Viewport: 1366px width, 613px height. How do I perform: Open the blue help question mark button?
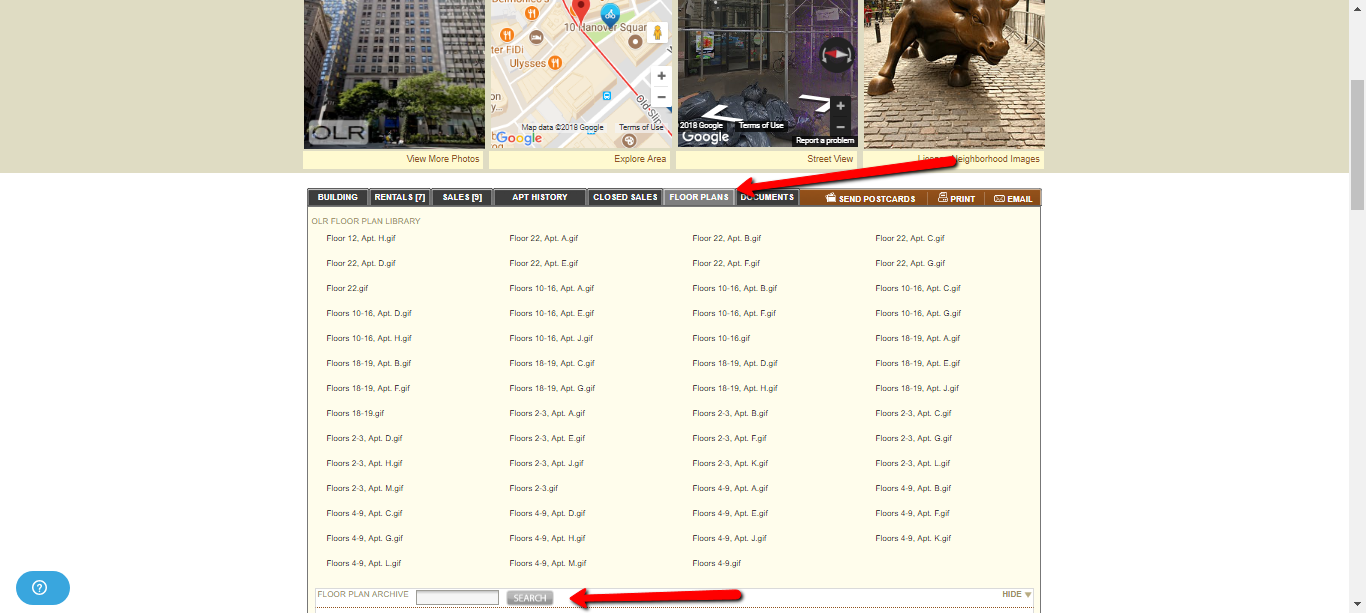tap(42, 588)
